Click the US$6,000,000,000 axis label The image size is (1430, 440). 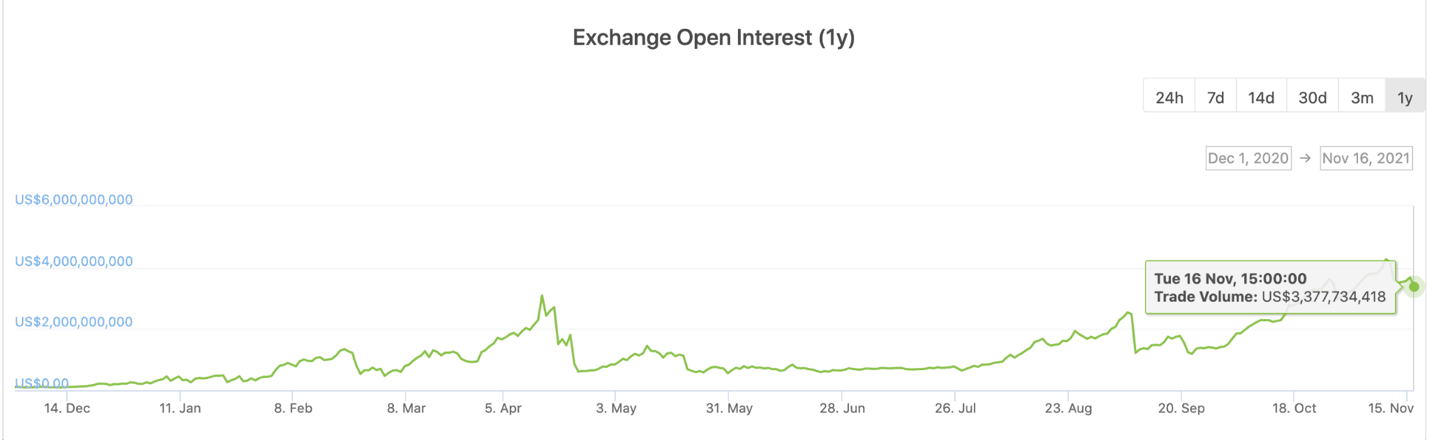[74, 199]
